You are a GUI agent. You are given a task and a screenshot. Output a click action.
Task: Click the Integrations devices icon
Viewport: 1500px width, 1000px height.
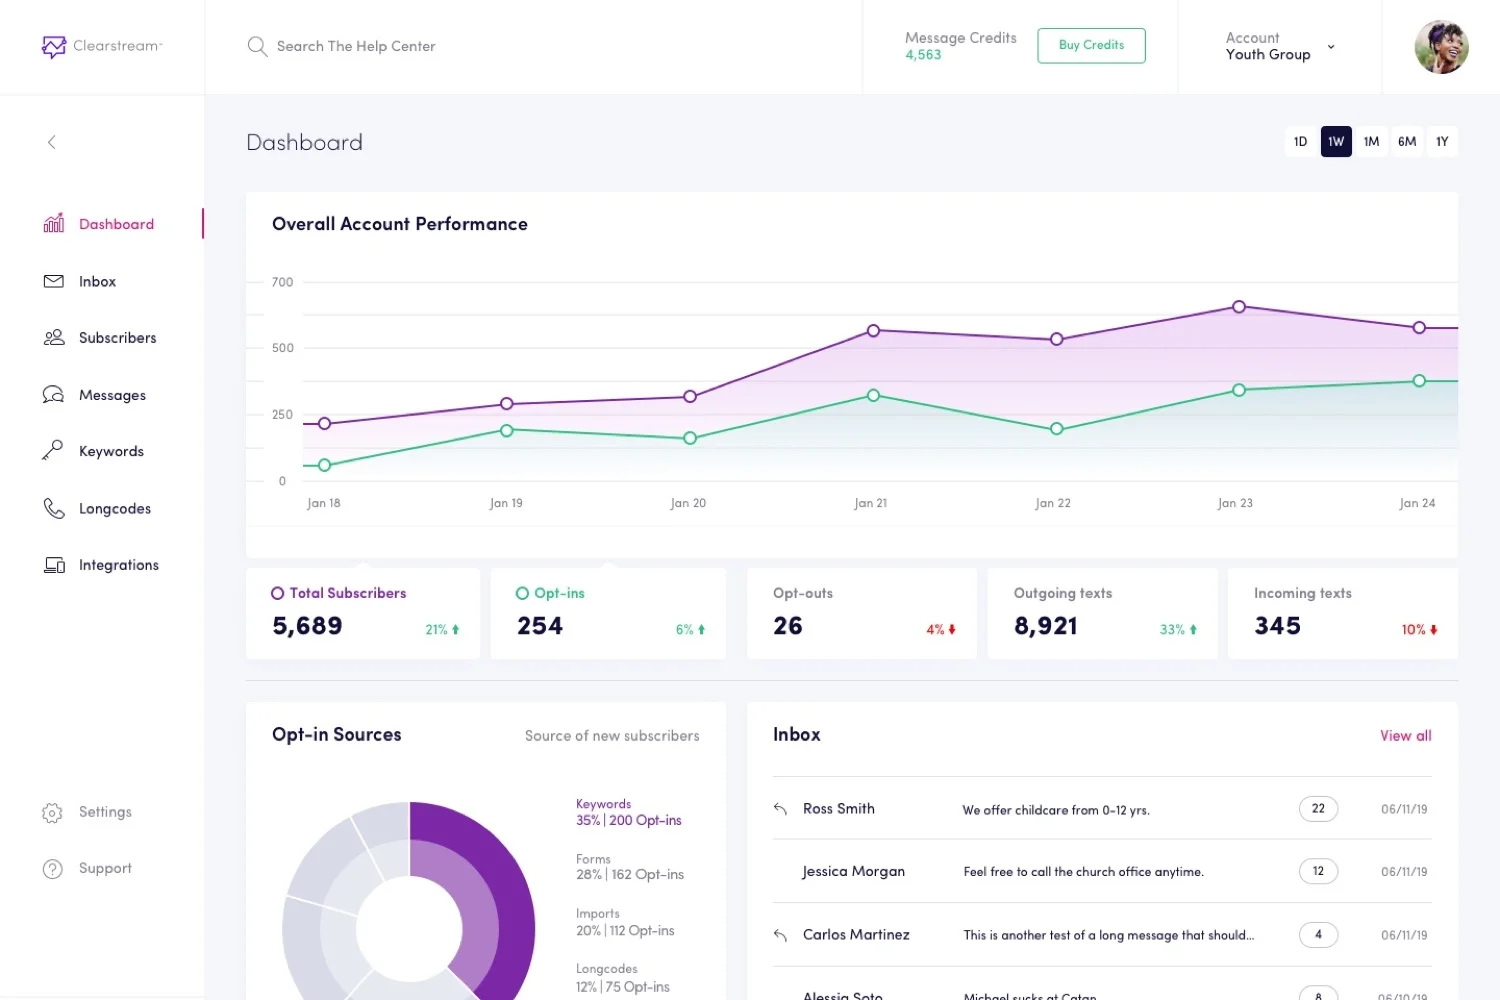click(x=54, y=565)
